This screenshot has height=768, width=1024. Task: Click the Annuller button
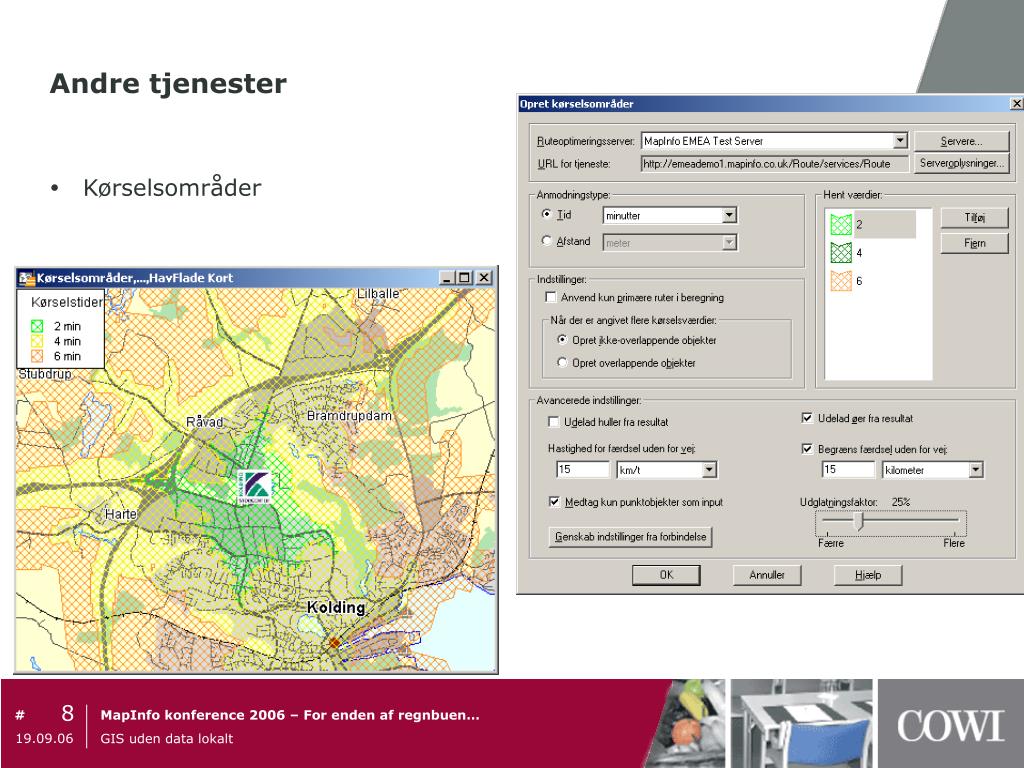[x=767, y=575]
